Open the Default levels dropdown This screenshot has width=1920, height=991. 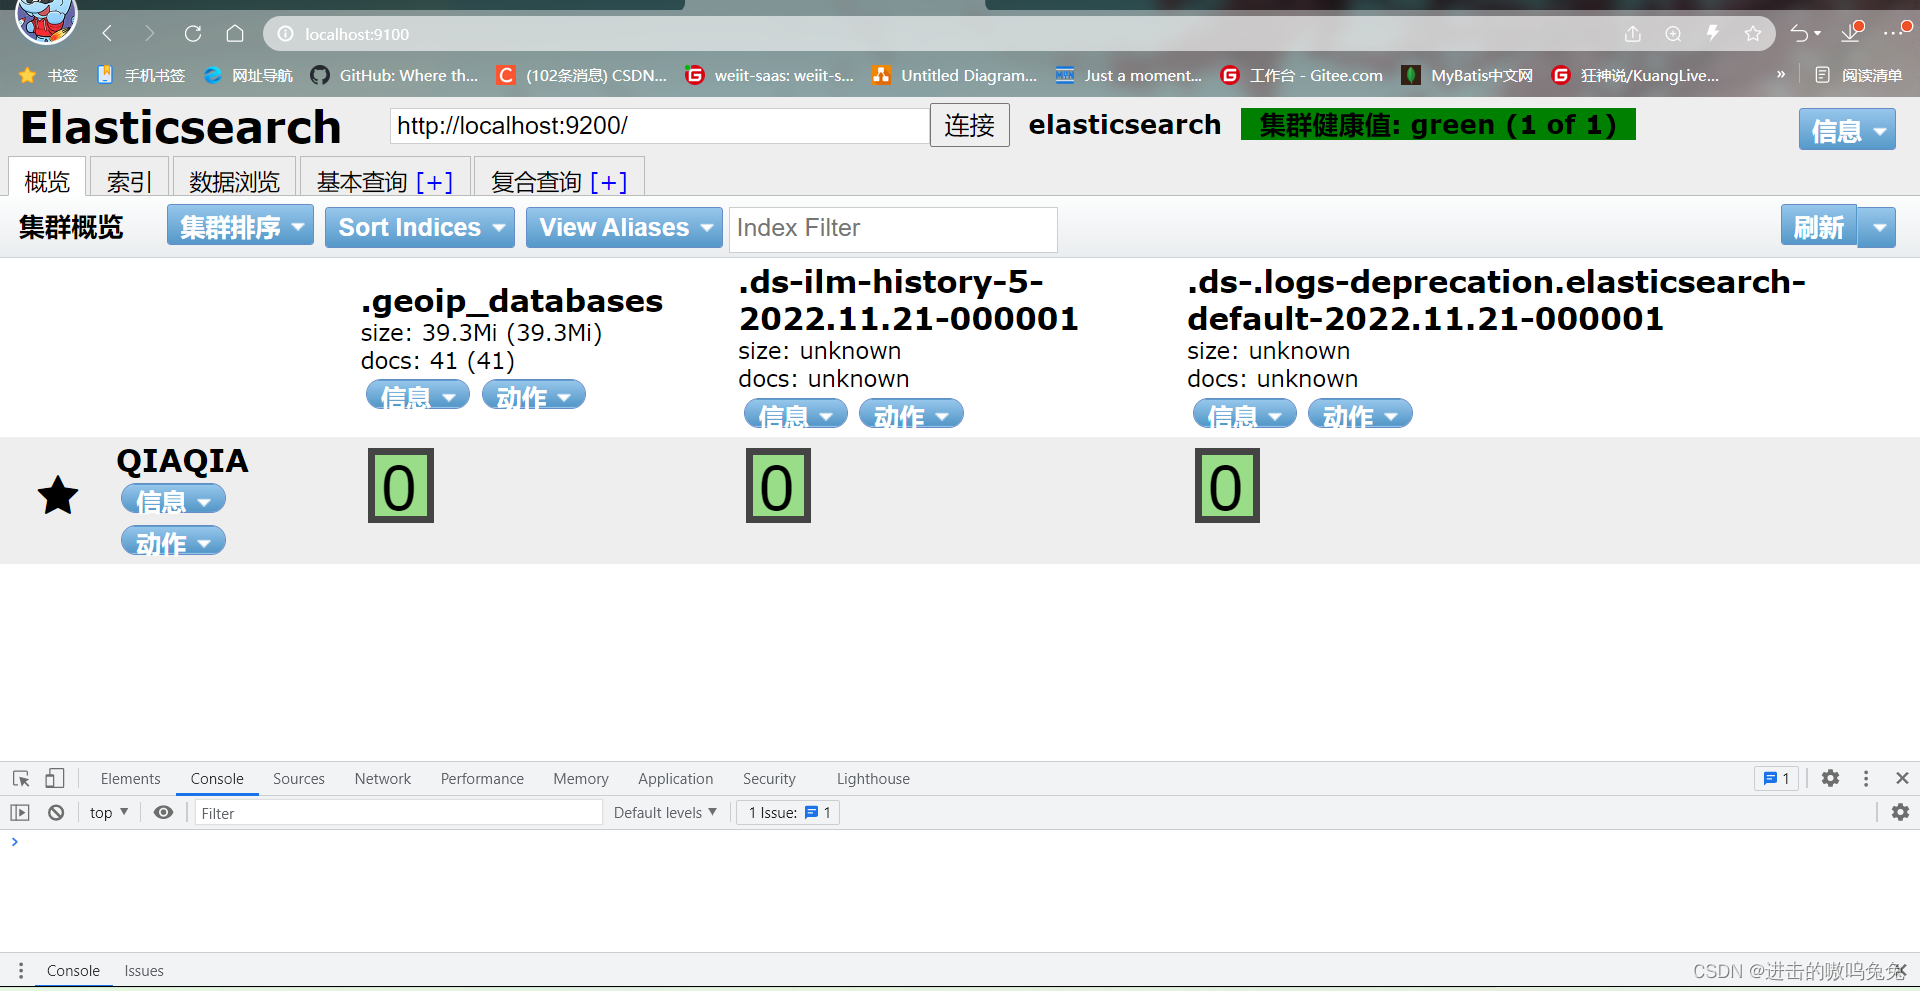(x=665, y=813)
